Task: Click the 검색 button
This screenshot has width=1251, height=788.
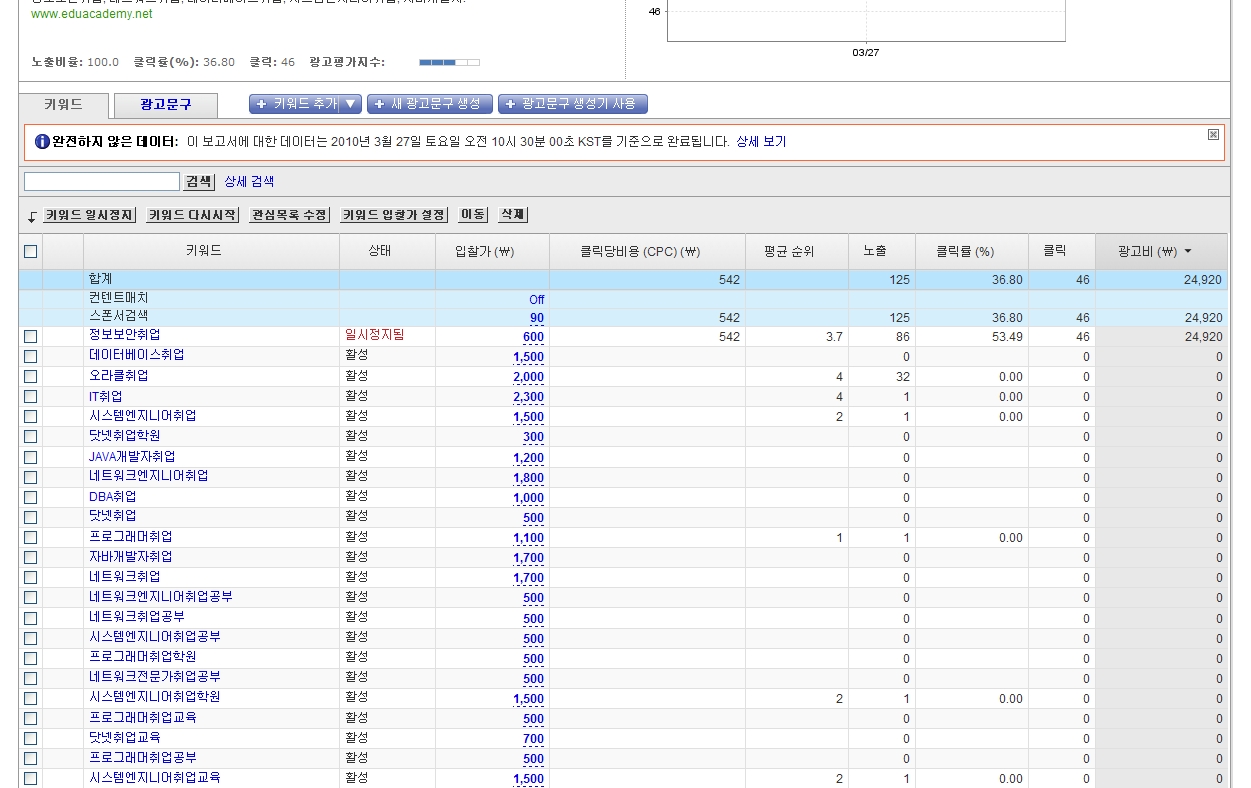Action: point(199,181)
